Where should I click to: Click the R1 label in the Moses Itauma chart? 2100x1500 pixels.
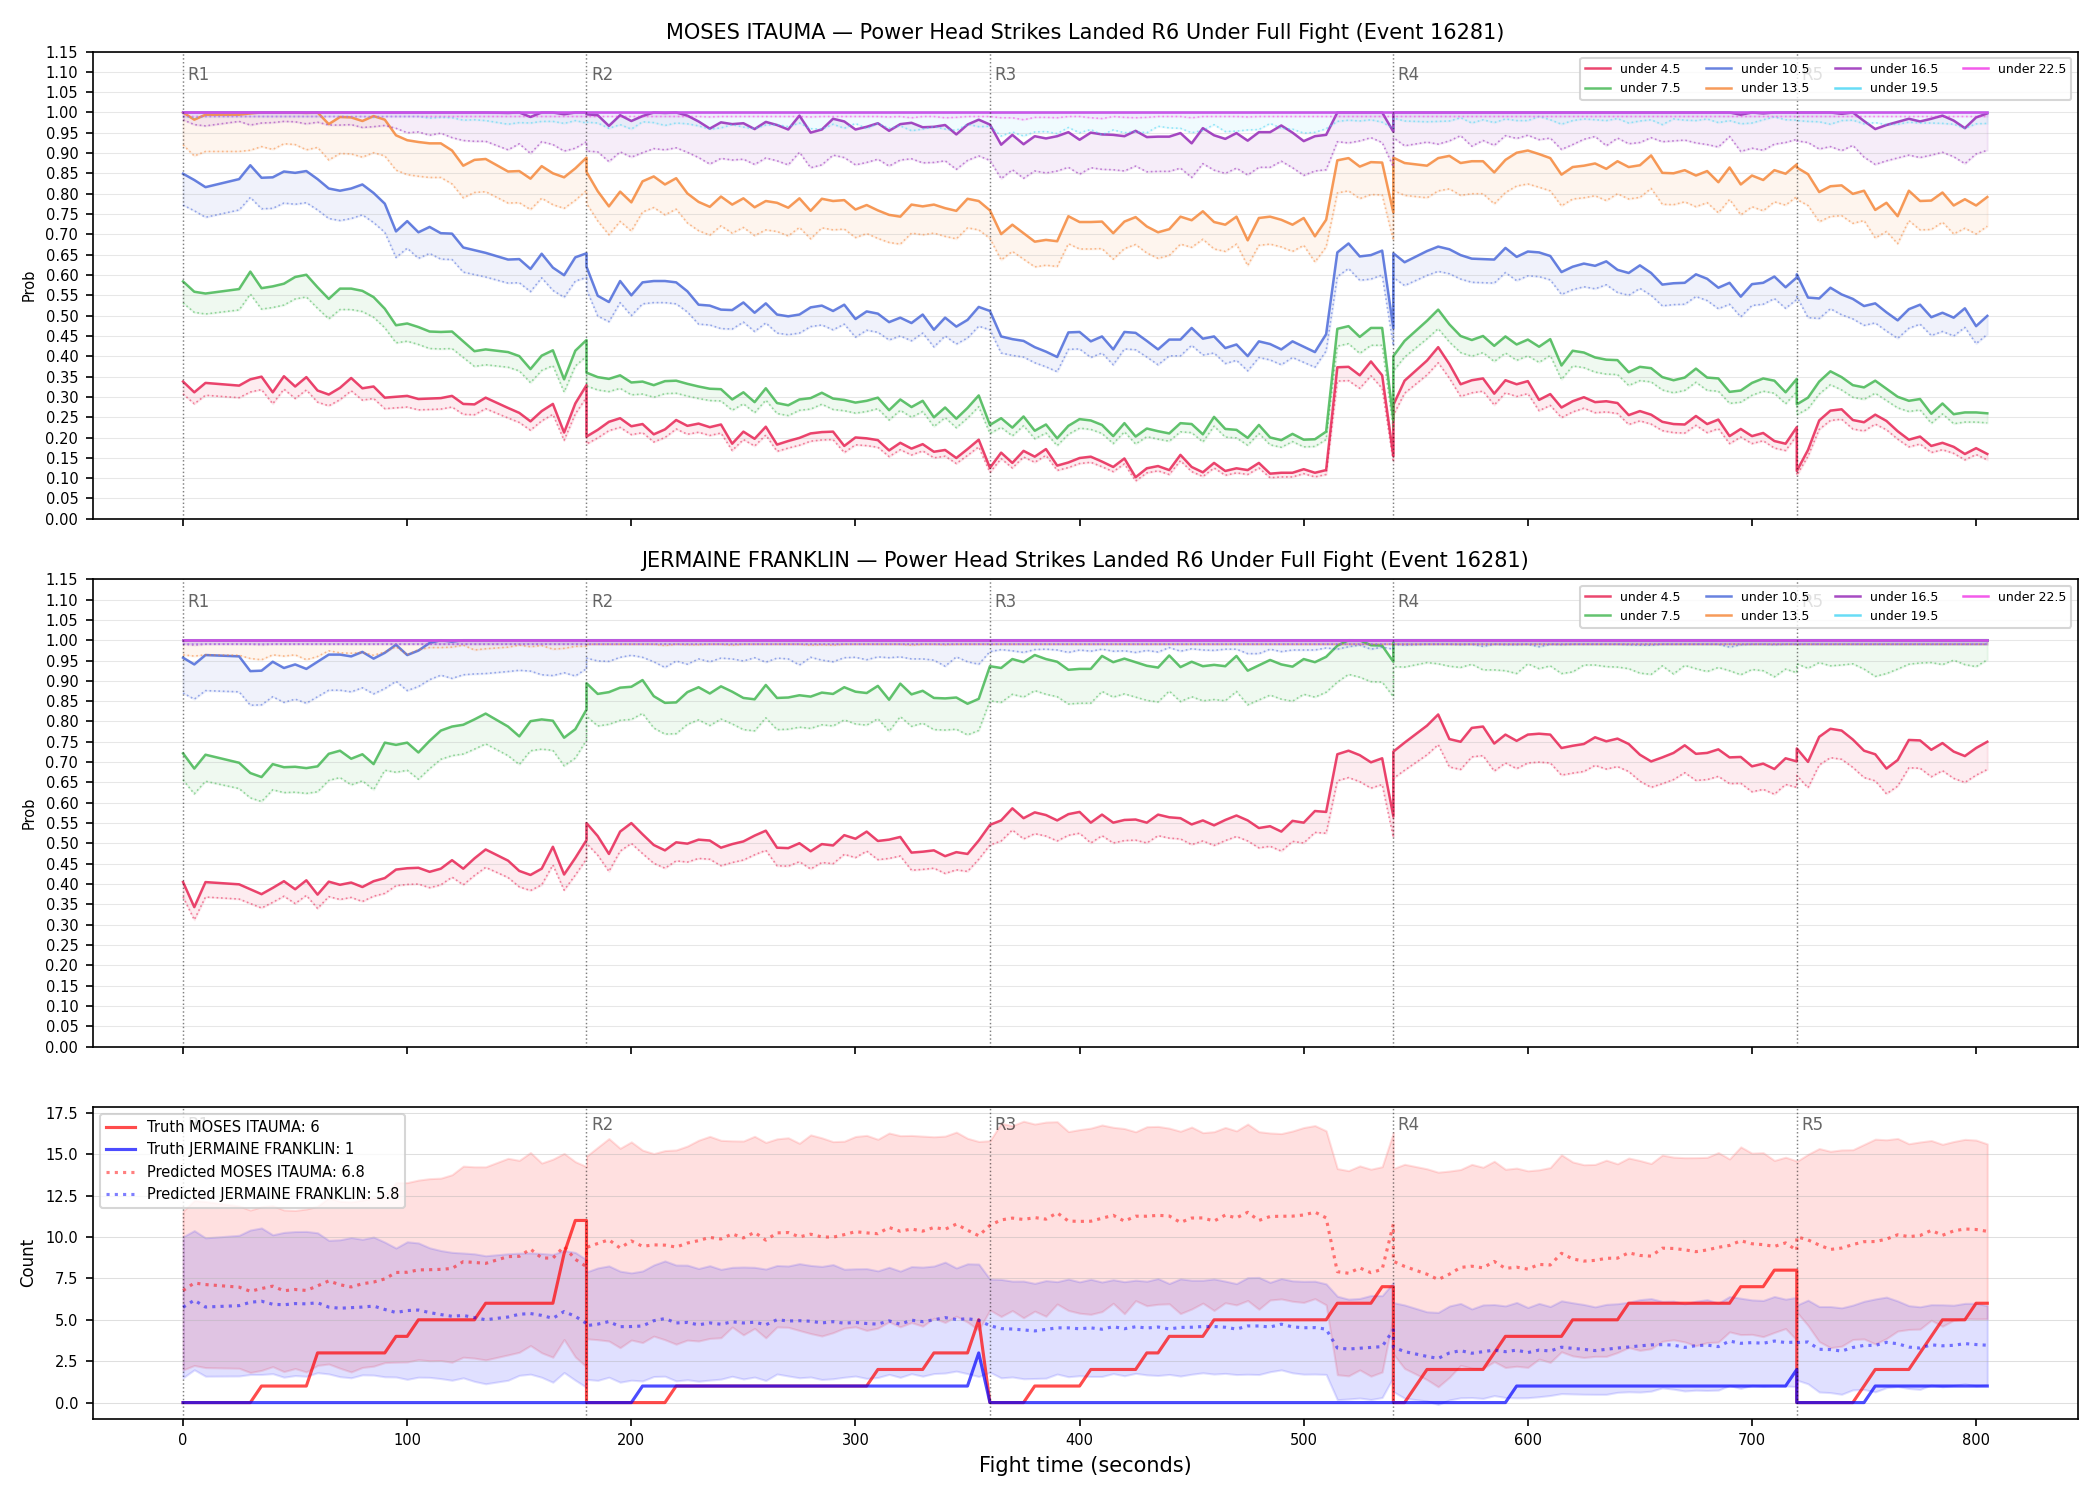pos(198,74)
